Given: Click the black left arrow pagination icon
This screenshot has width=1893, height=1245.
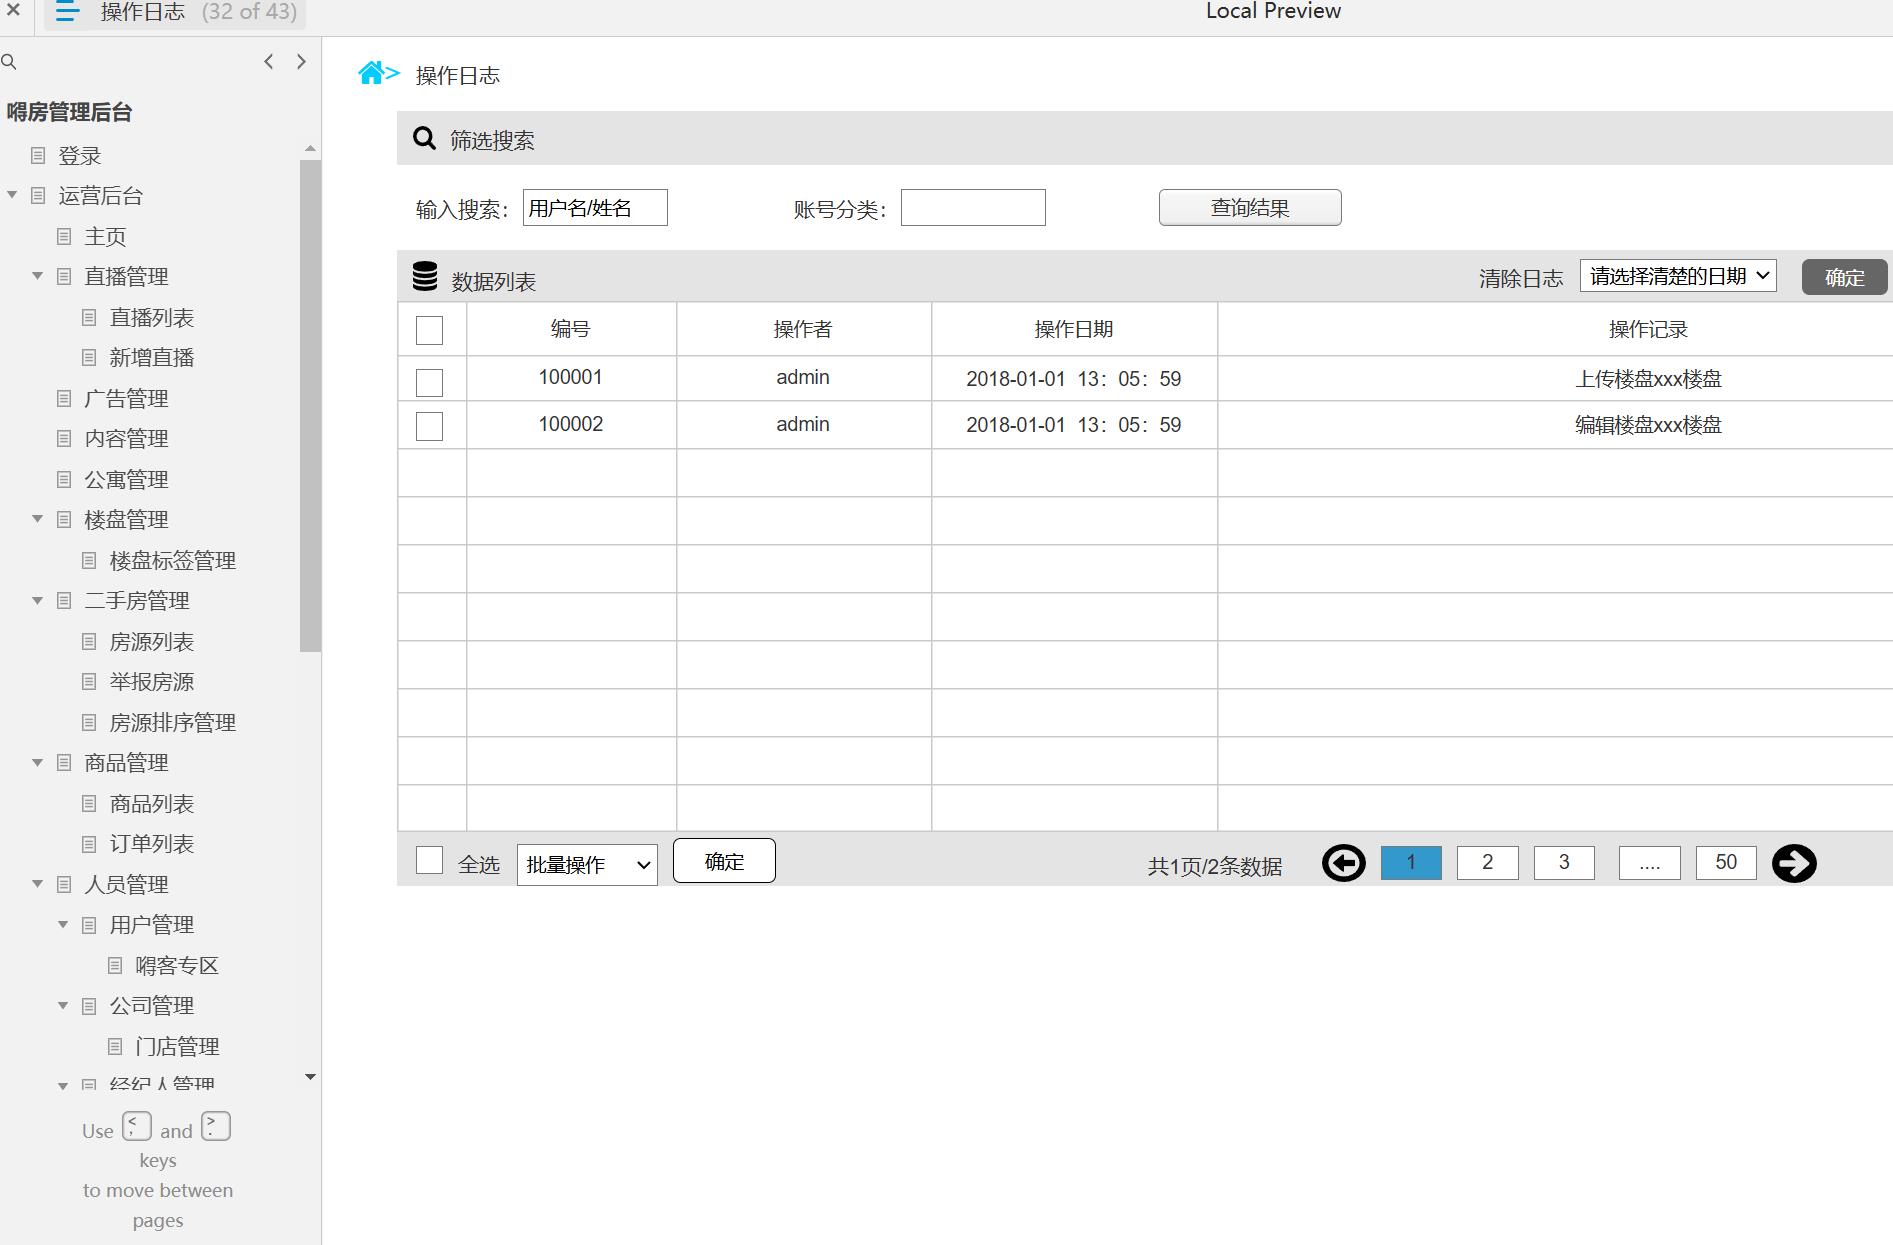Looking at the screenshot, I should pos(1343,863).
